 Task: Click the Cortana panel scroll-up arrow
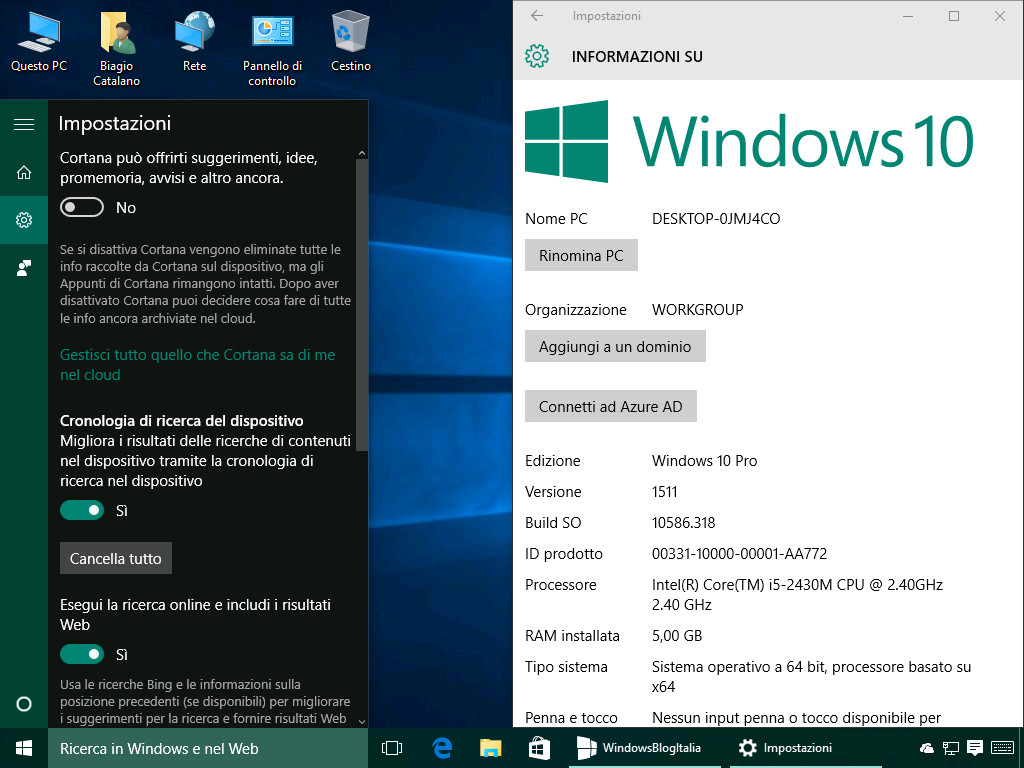pyautogui.click(x=362, y=153)
